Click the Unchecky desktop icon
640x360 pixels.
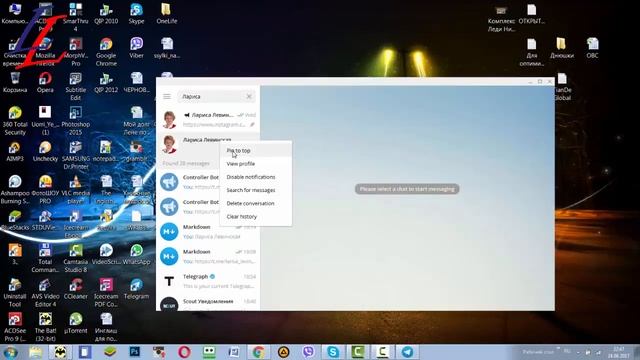coord(45,151)
